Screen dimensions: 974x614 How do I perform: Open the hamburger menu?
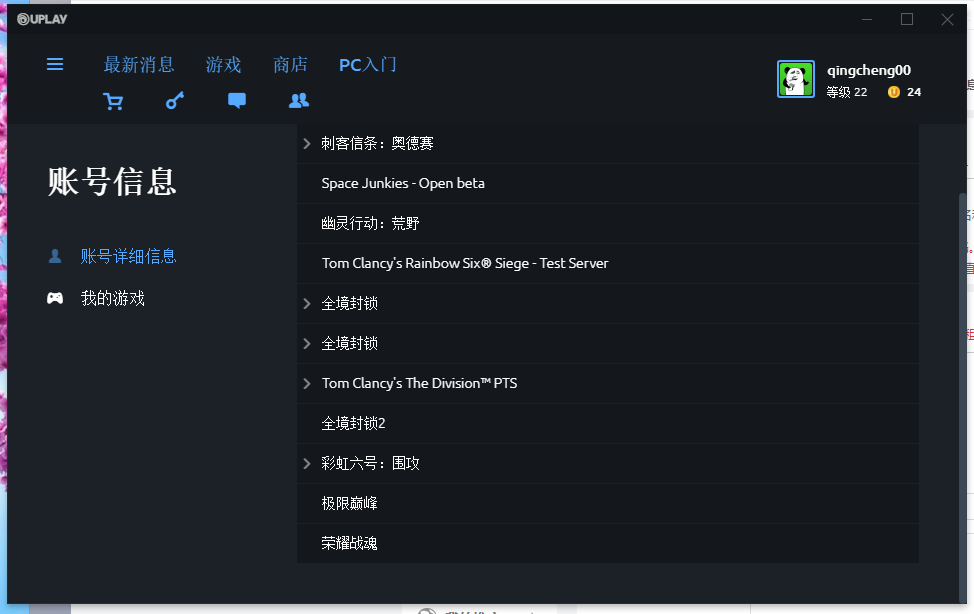[55, 64]
